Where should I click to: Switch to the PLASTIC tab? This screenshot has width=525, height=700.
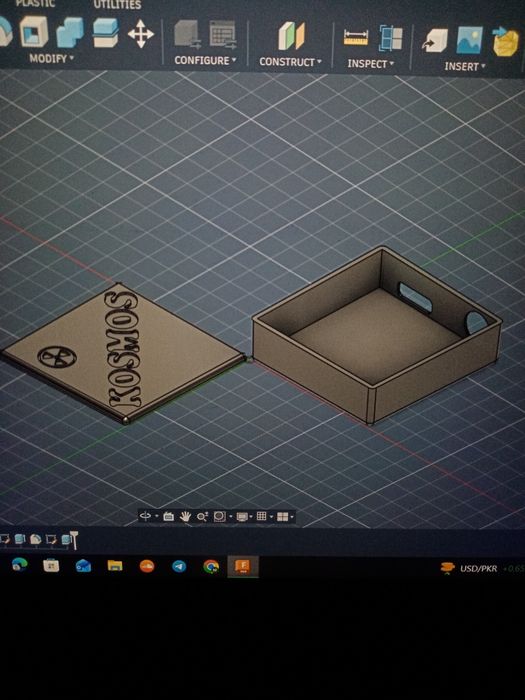click(35, 4)
